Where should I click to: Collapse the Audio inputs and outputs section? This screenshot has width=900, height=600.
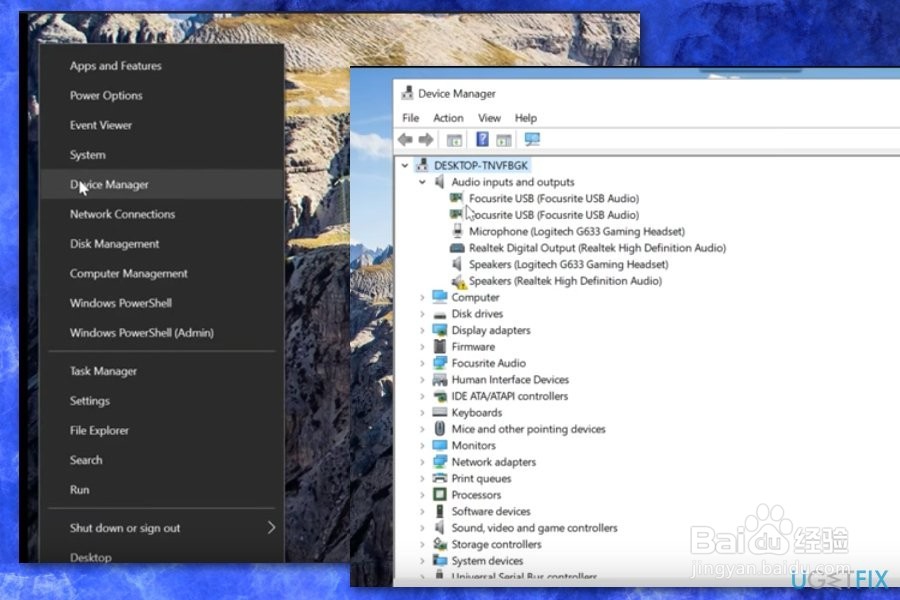(x=421, y=182)
